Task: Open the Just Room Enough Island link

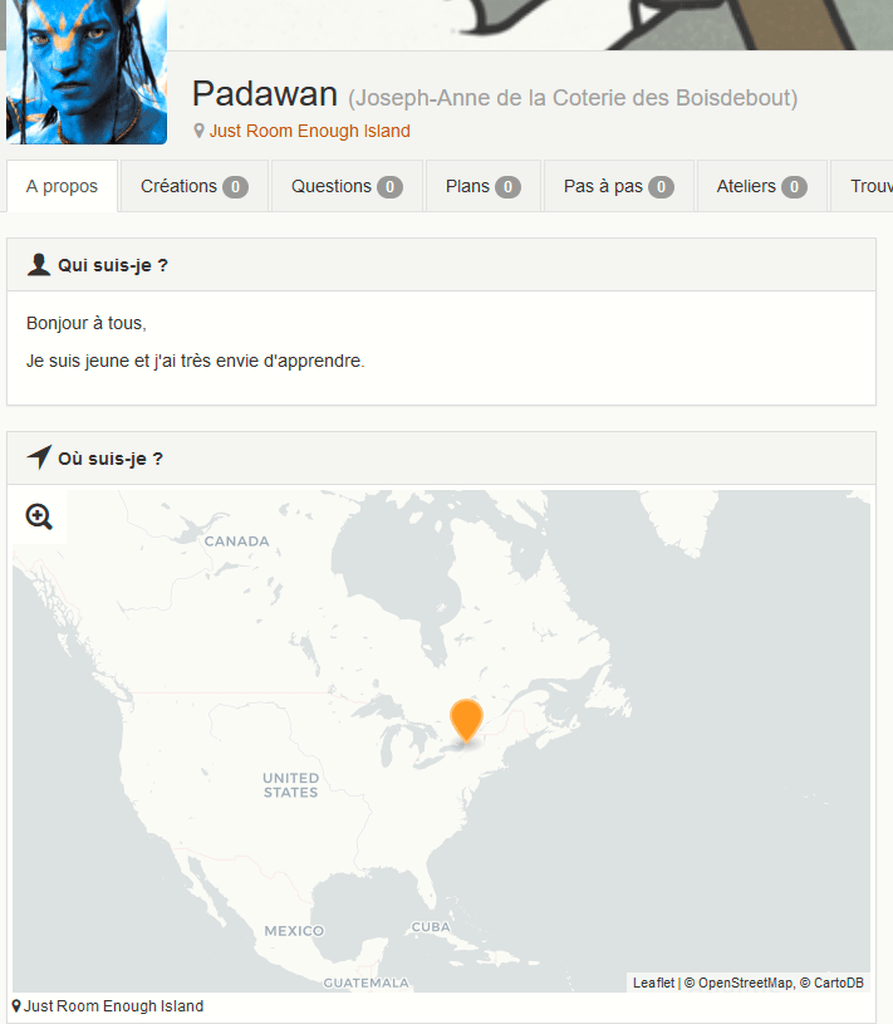Action: (310, 131)
